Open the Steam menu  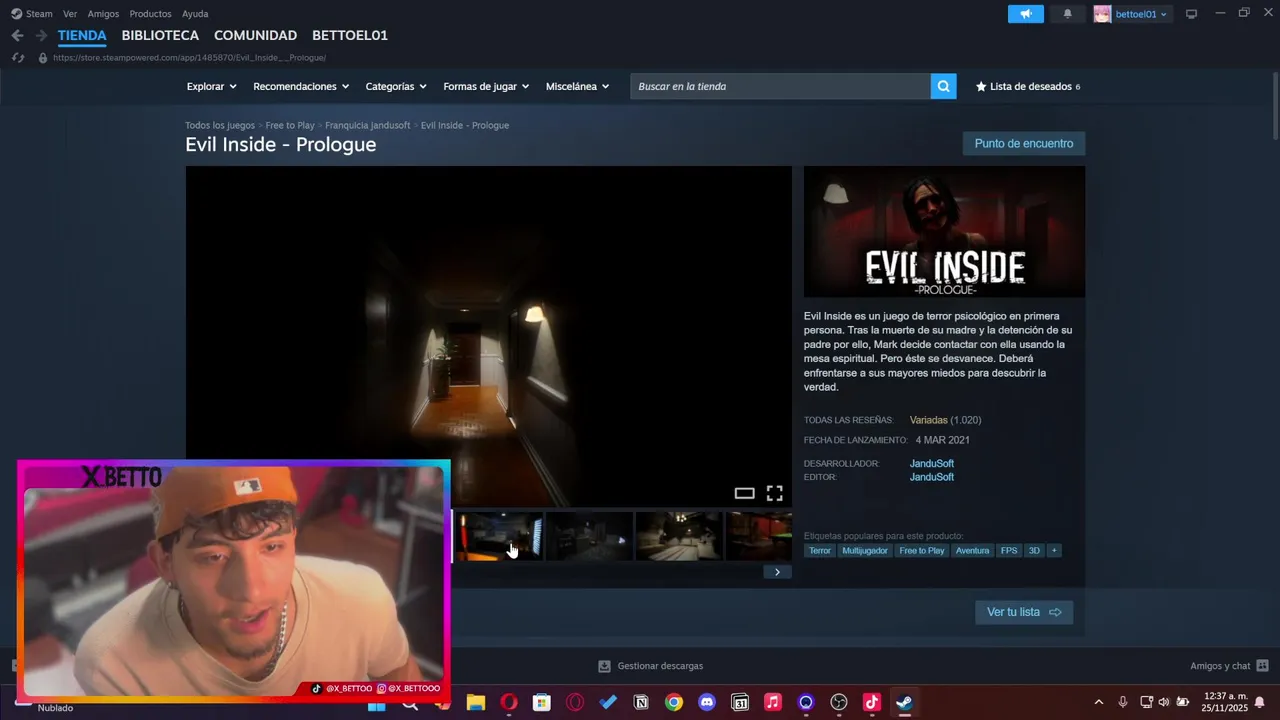click(32, 14)
